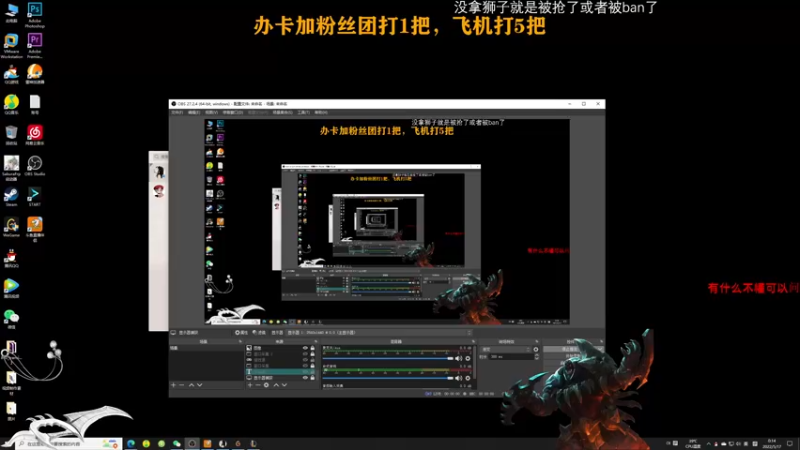Open source properties gear in sources toolbar
Screen dimensions: 800x450
point(266,385)
